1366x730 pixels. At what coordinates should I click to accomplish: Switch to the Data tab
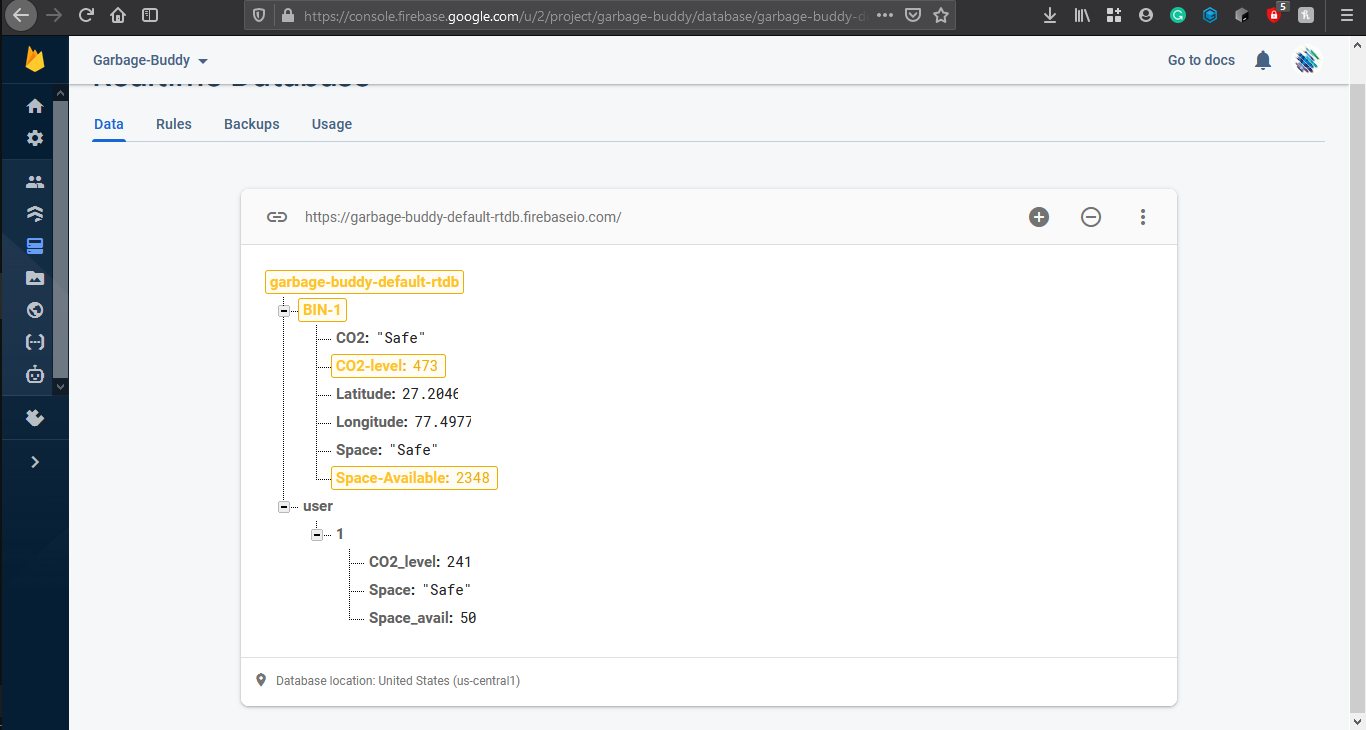pos(109,124)
